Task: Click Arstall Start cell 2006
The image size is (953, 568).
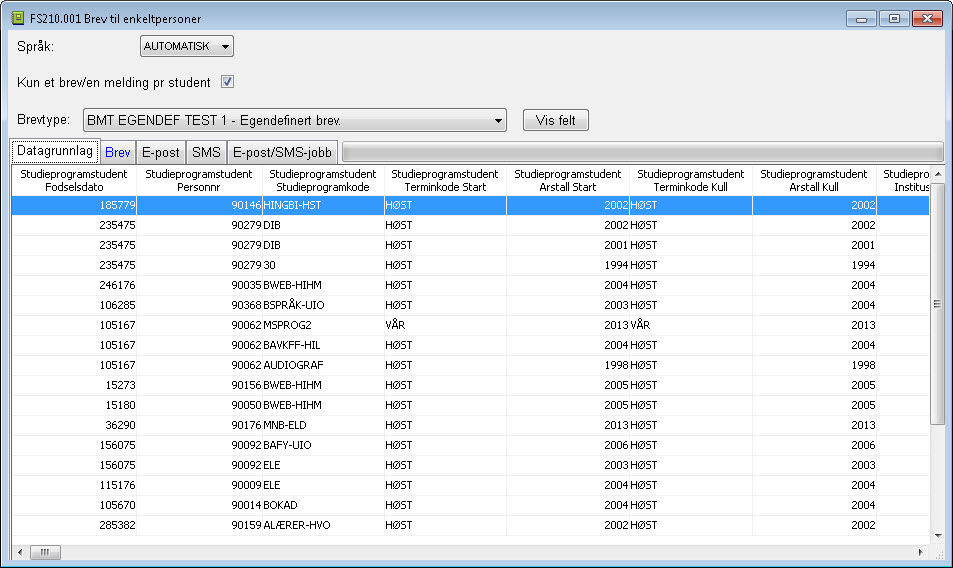Action: click(568, 445)
